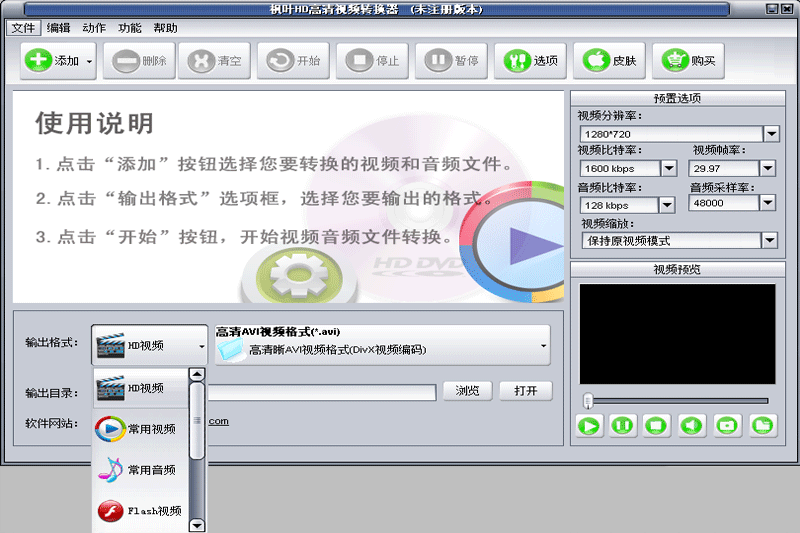Click the category list scroll-down arrow
The height and width of the screenshot is (533, 800).
pyautogui.click(x=197, y=525)
